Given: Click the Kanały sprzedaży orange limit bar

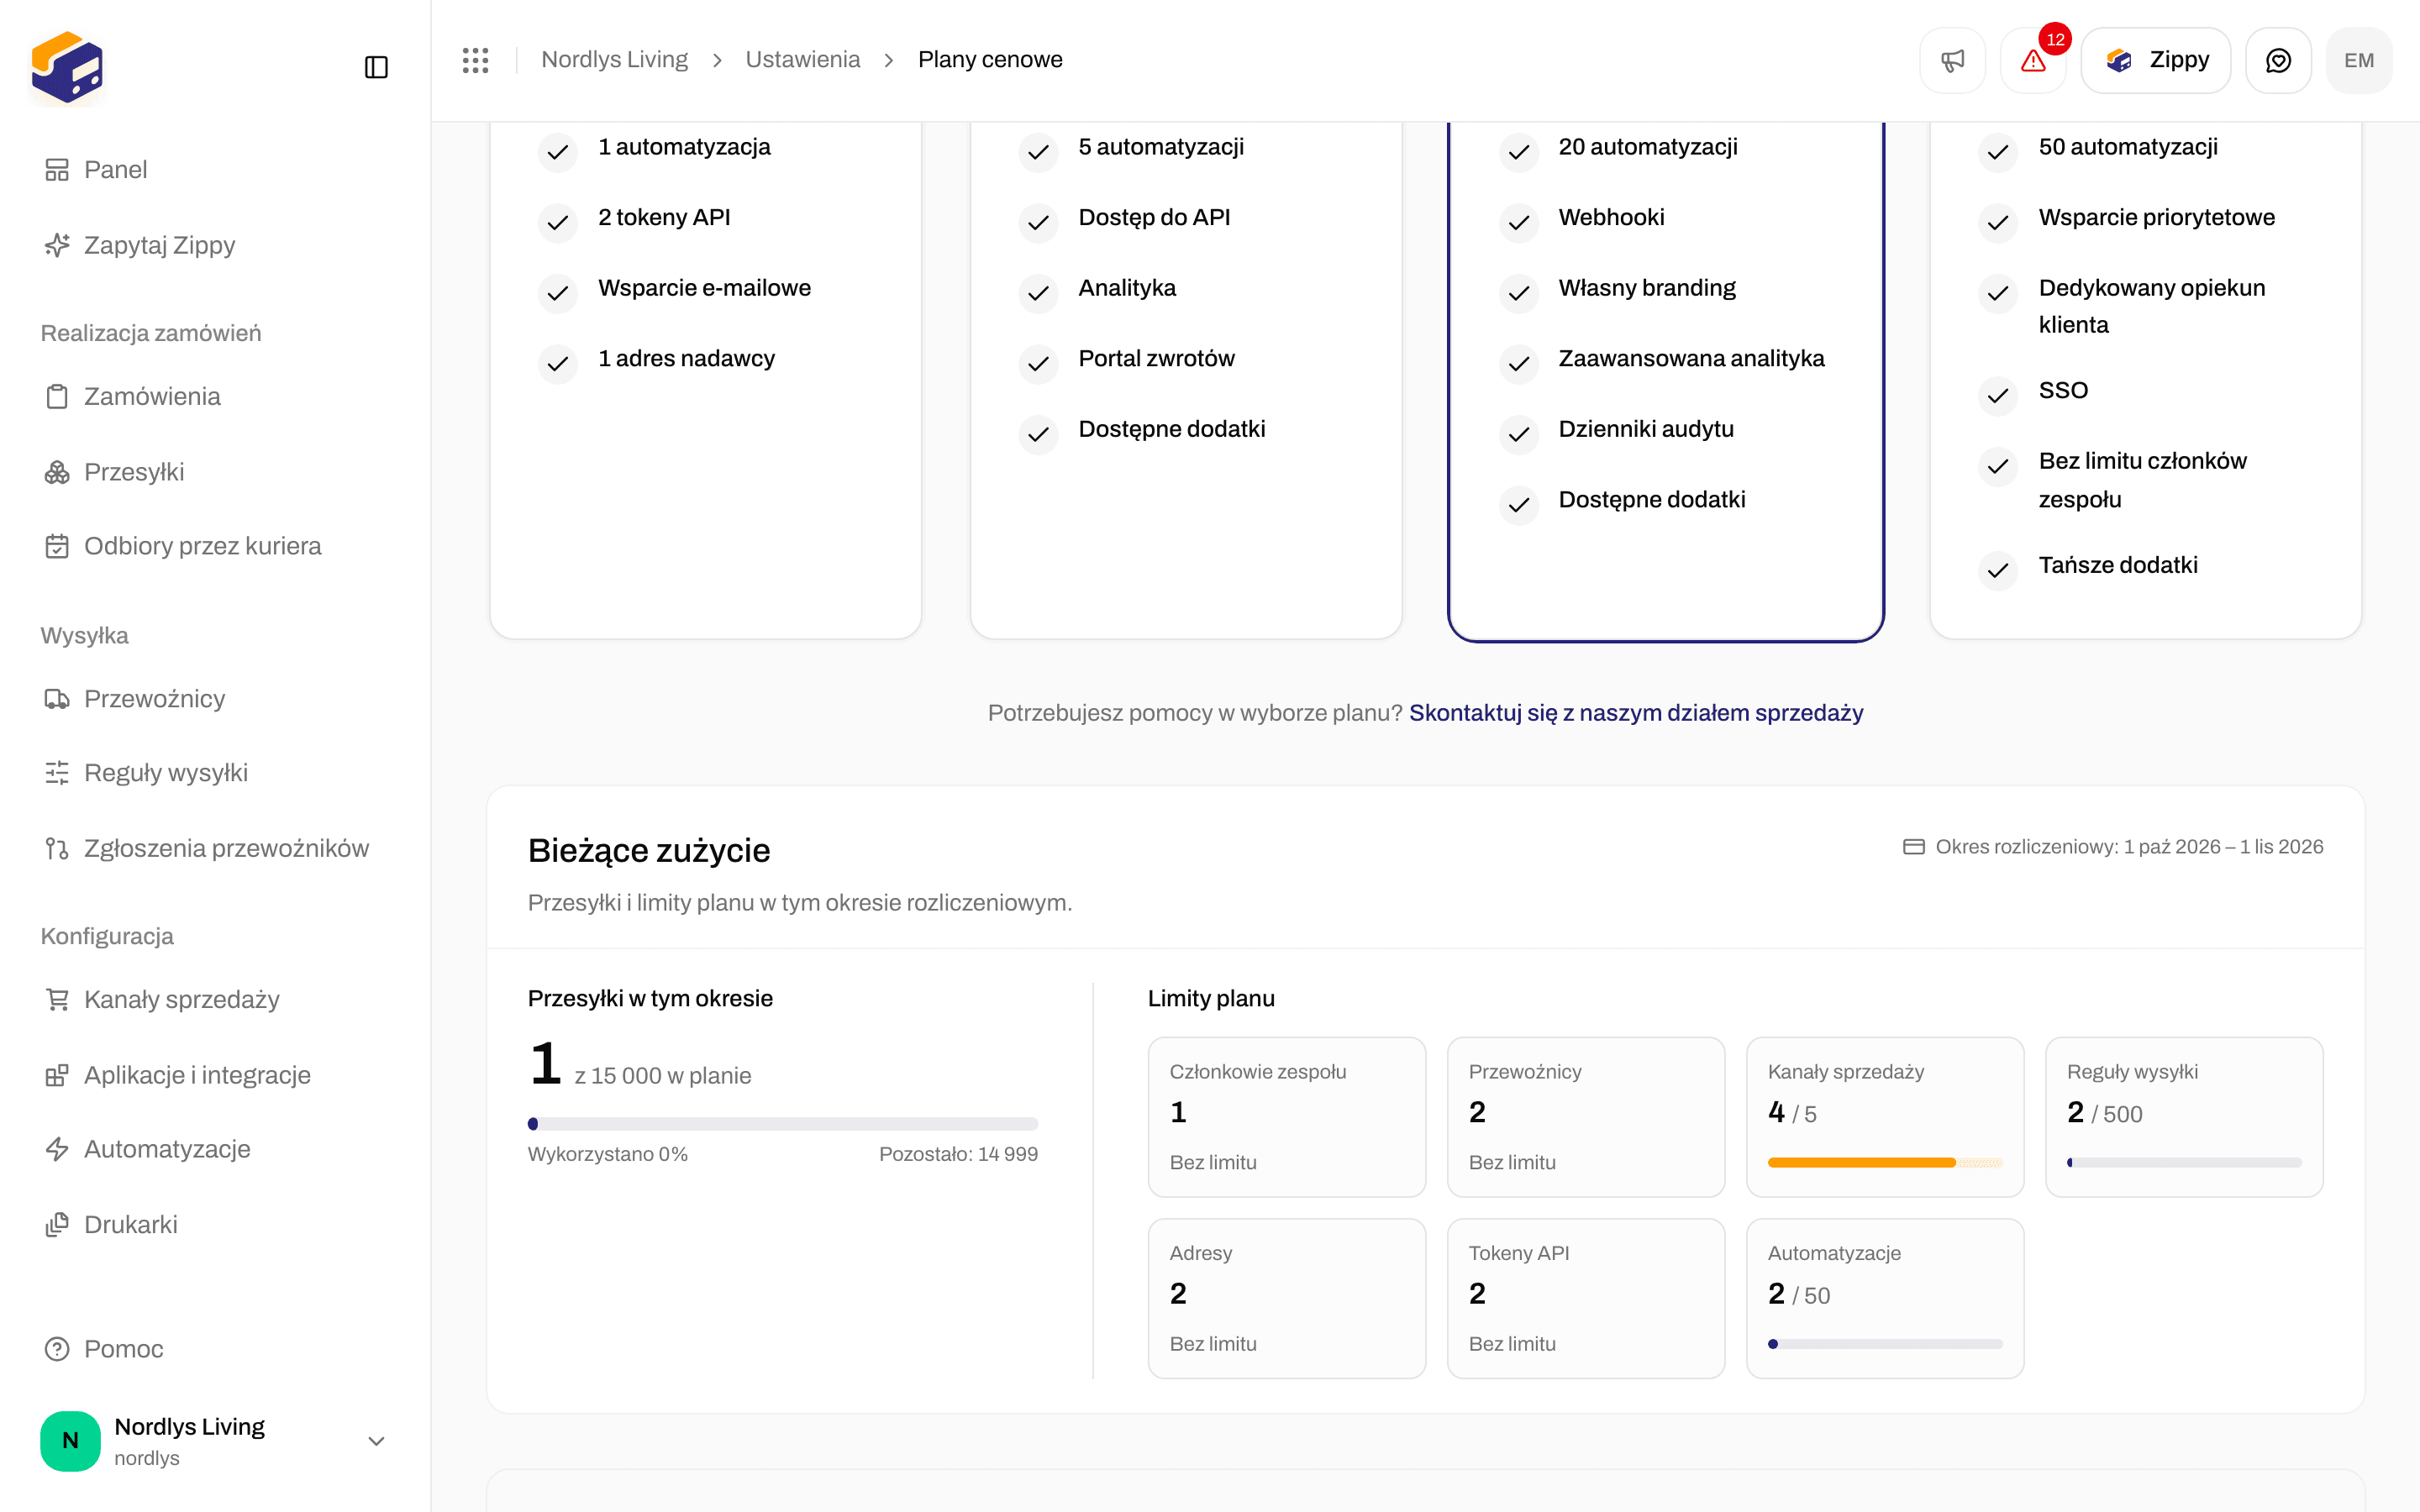Looking at the screenshot, I should (1885, 1162).
